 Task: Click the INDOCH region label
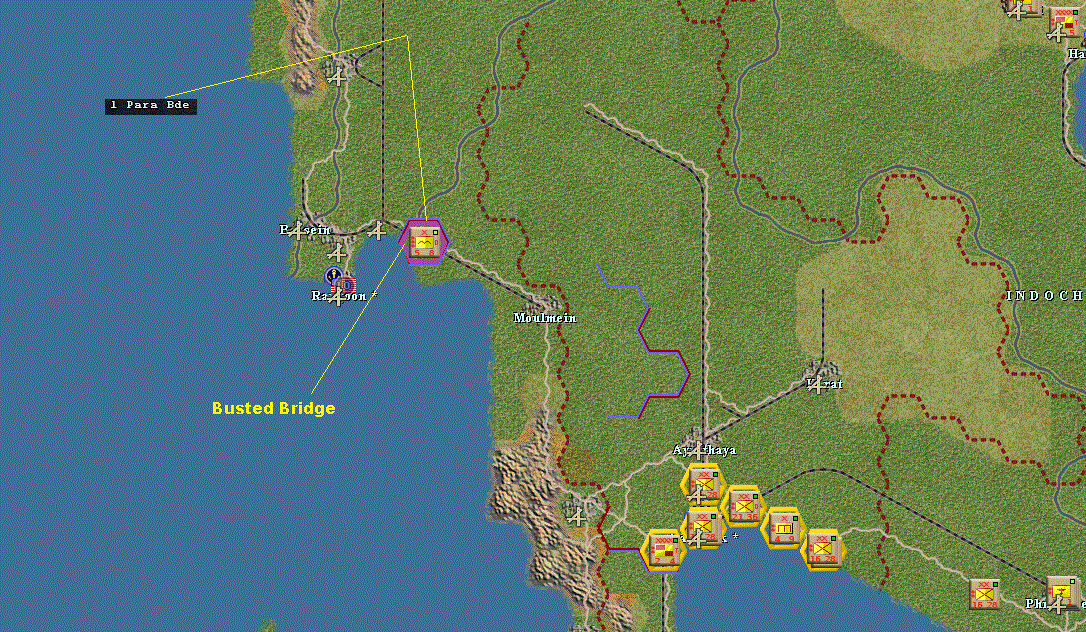[1045, 296]
